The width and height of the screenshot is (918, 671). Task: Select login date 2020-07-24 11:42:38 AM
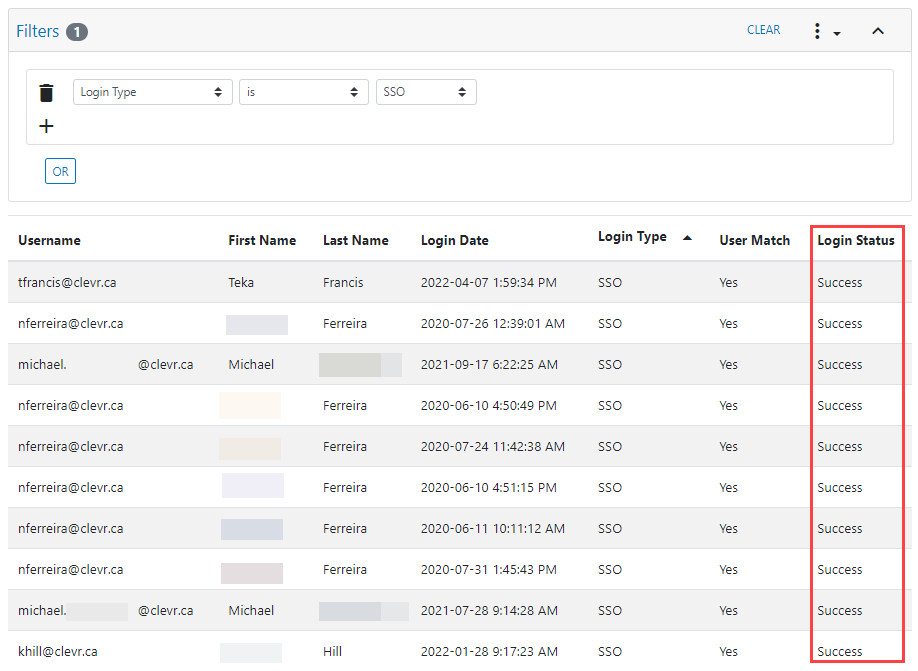click(492, 446)
